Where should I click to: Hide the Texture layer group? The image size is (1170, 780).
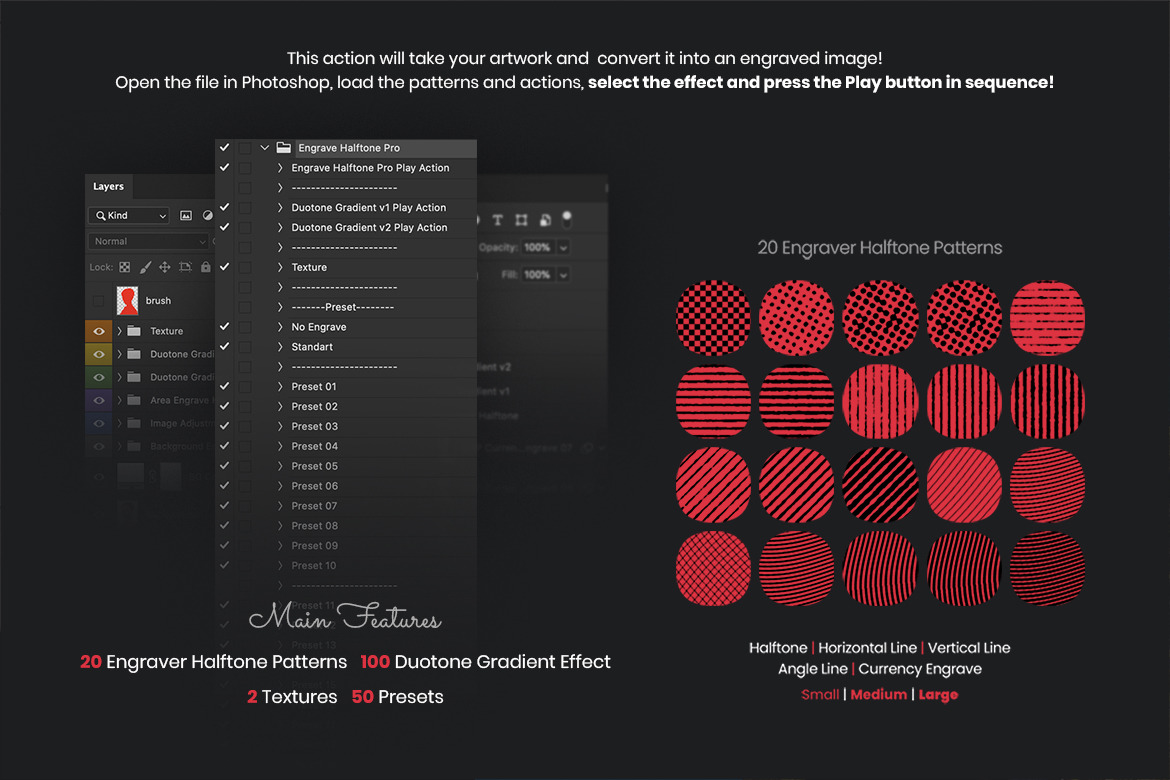98,331
